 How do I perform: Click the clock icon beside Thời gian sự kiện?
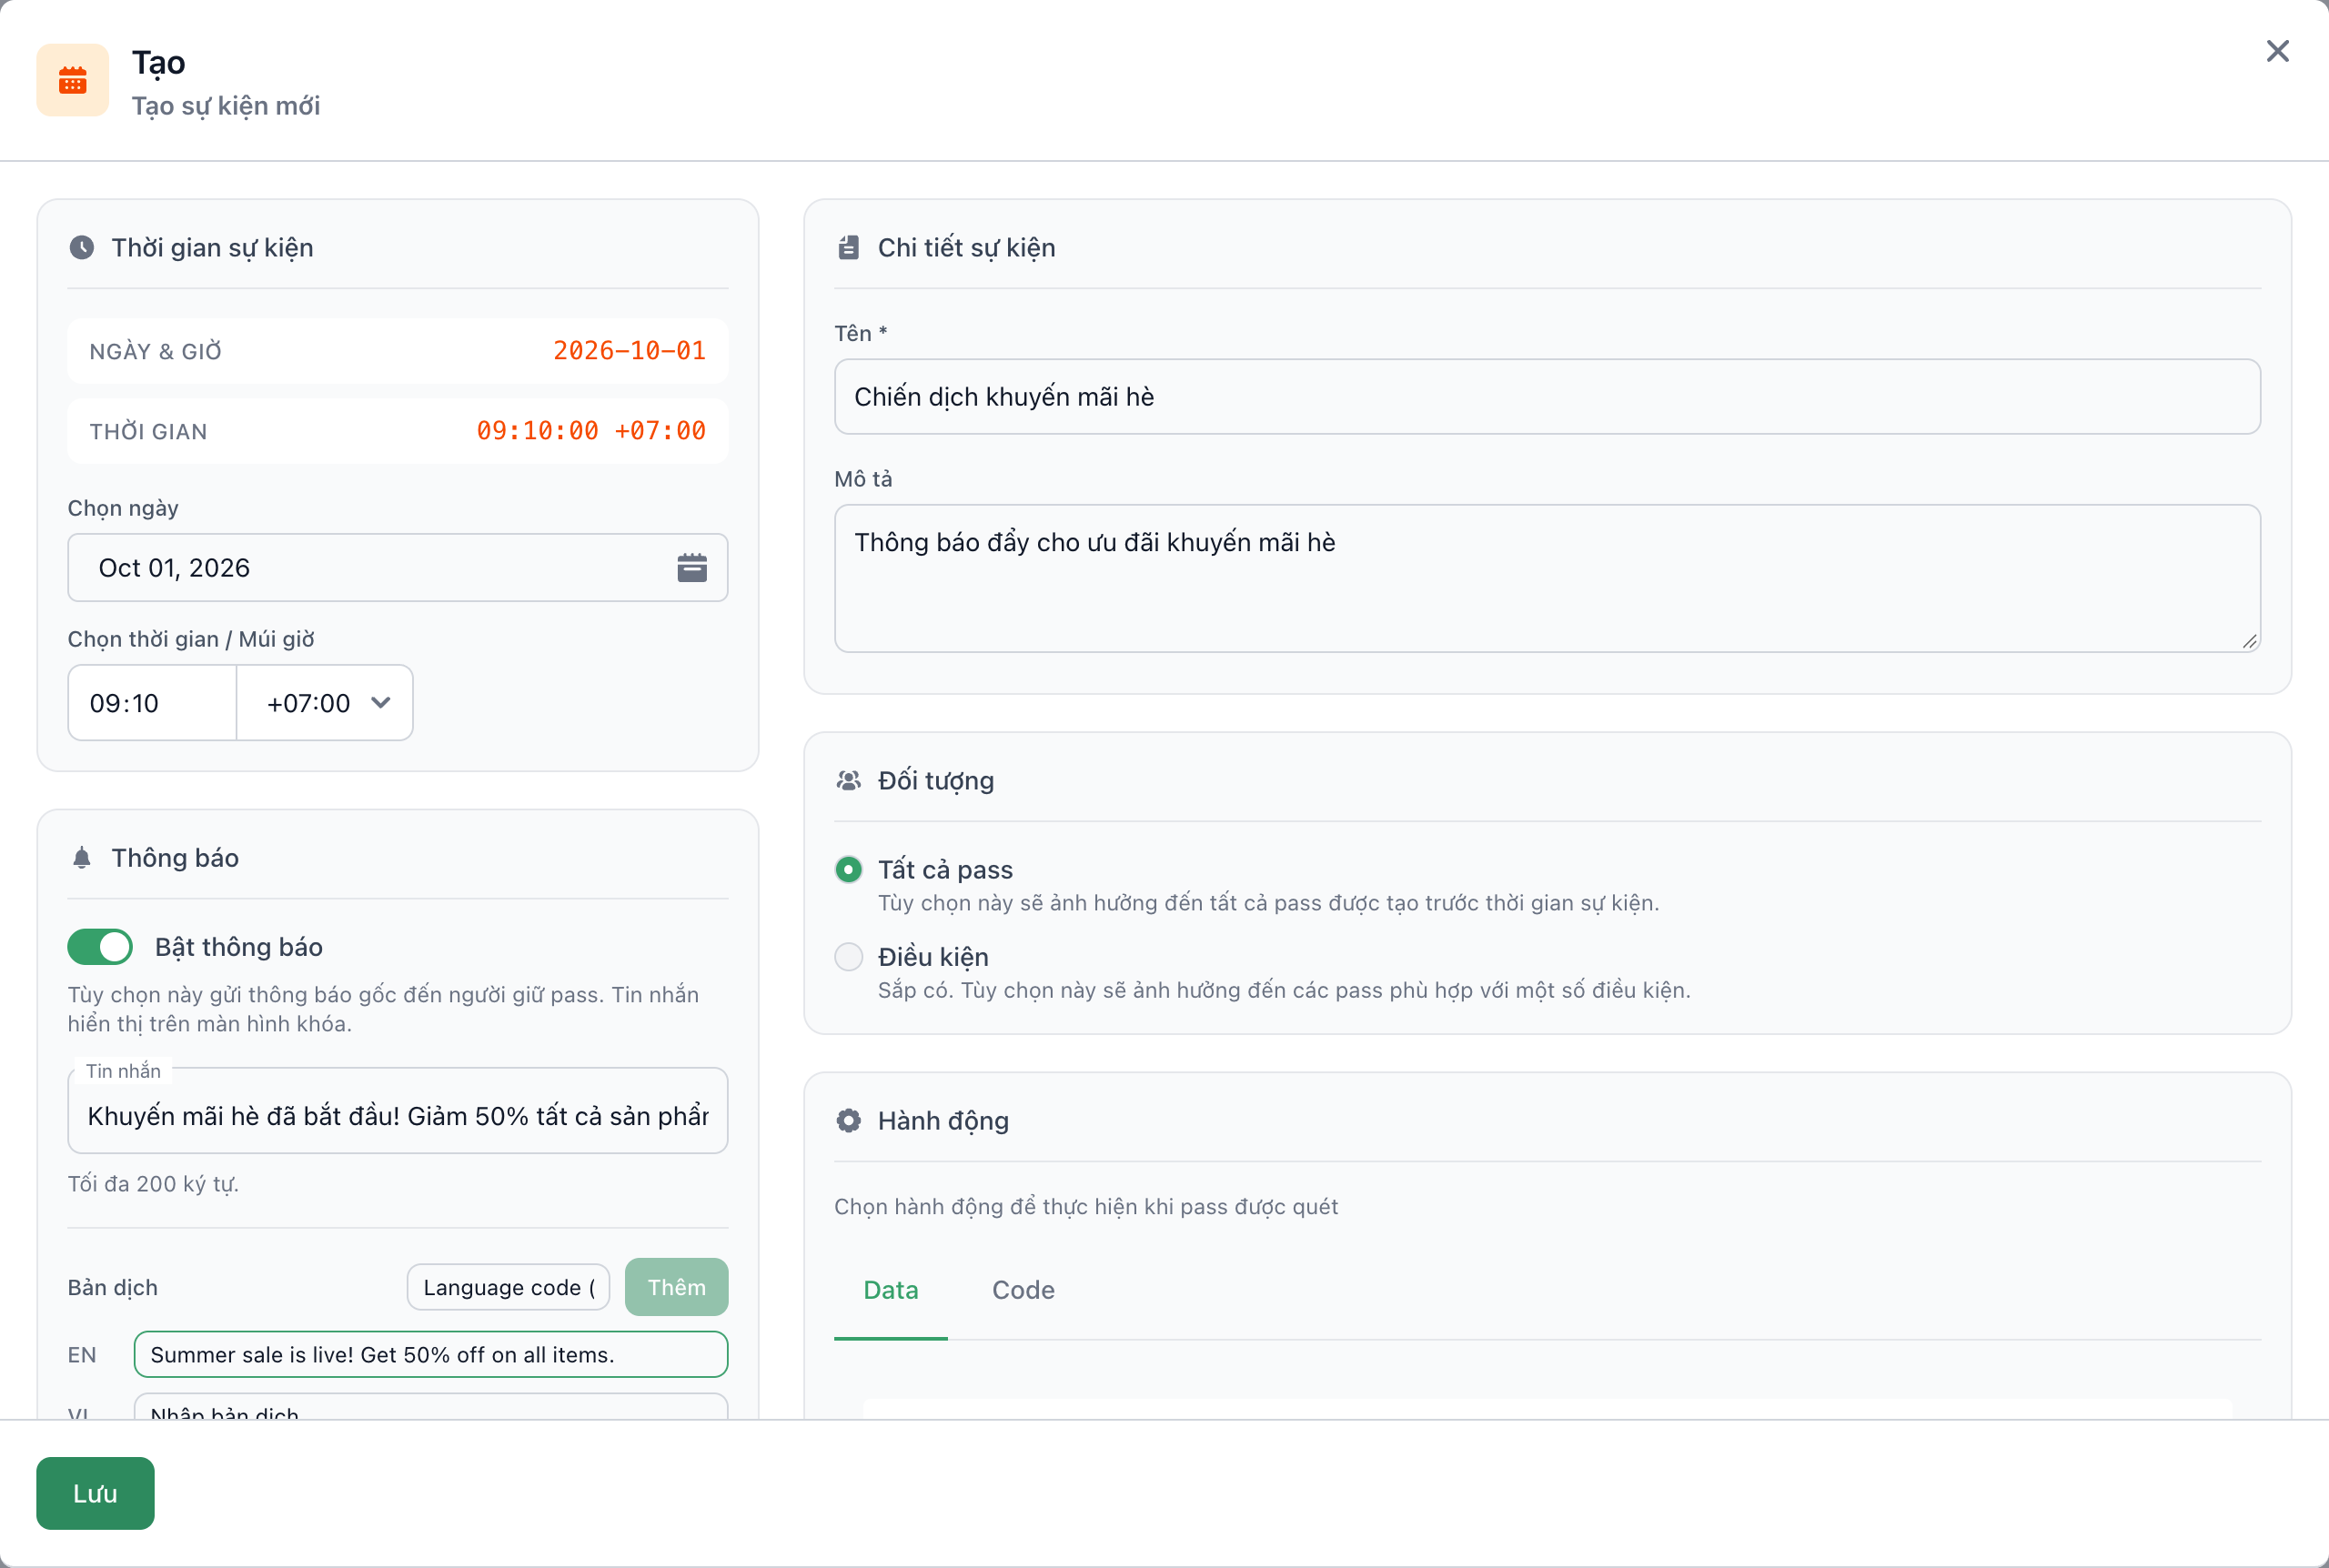coord(82,247)
